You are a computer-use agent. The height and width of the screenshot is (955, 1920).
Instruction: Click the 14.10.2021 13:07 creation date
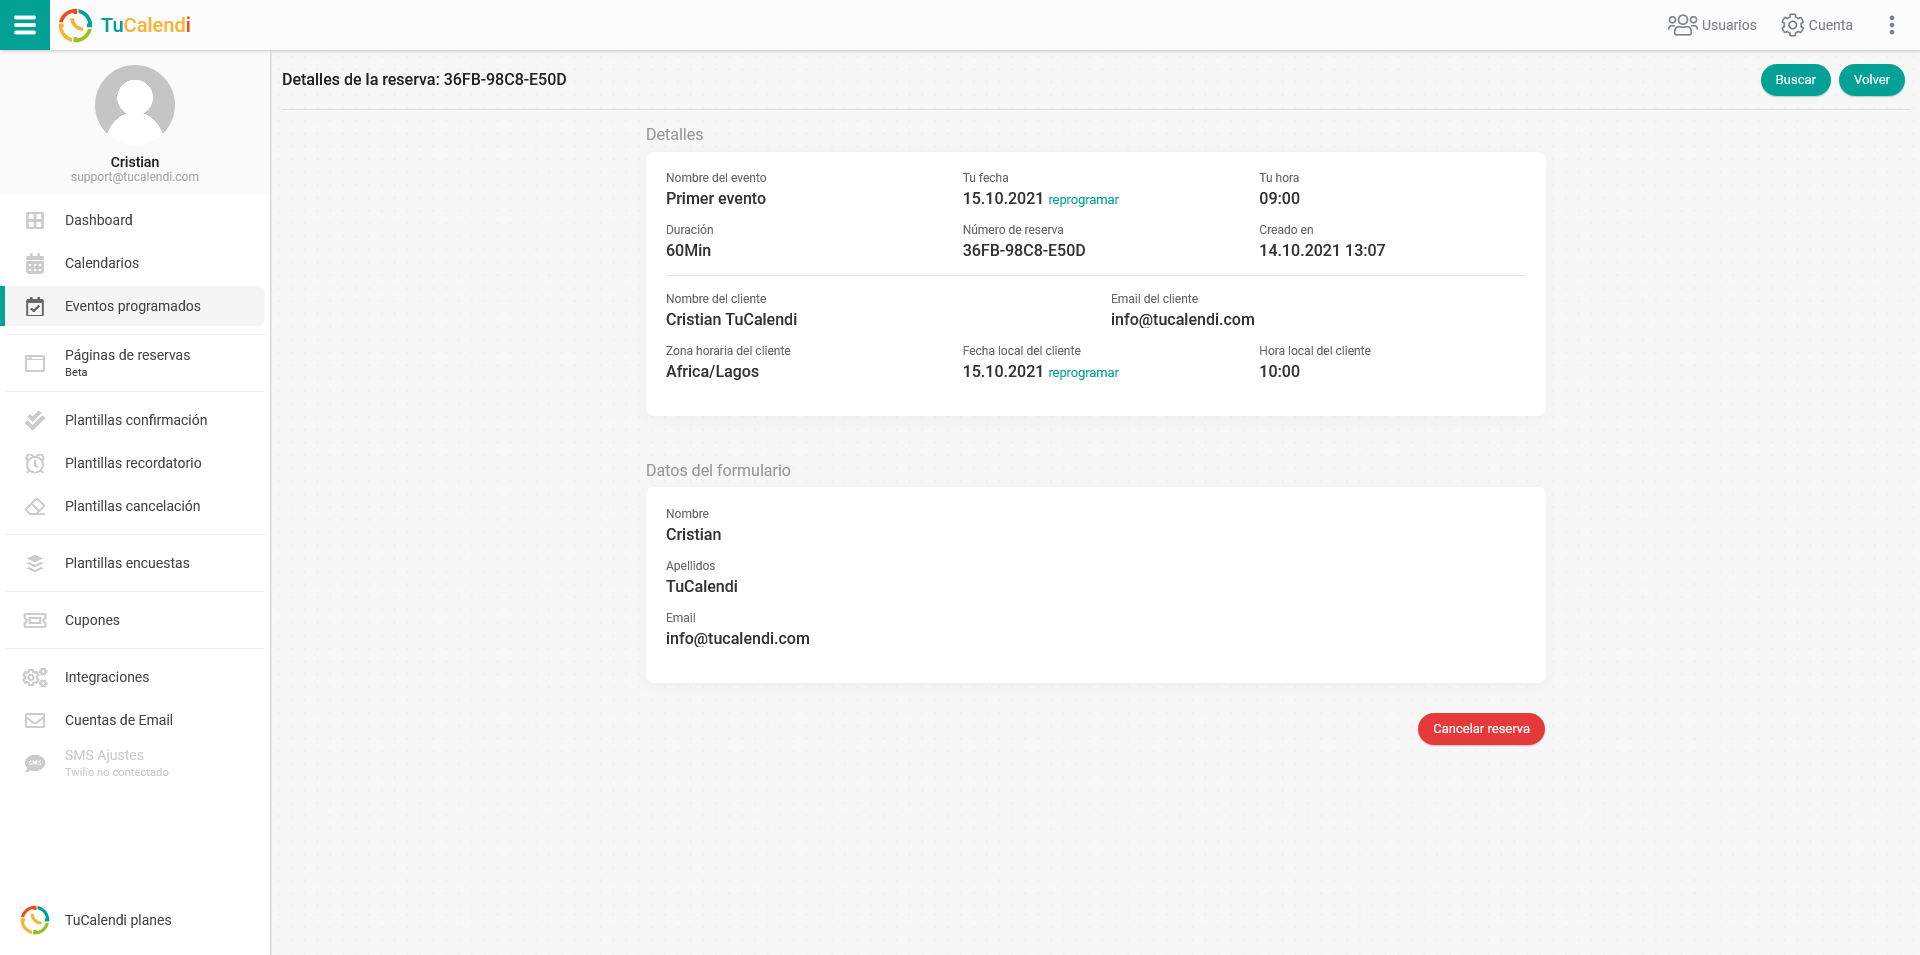(x=1322, y=251)
